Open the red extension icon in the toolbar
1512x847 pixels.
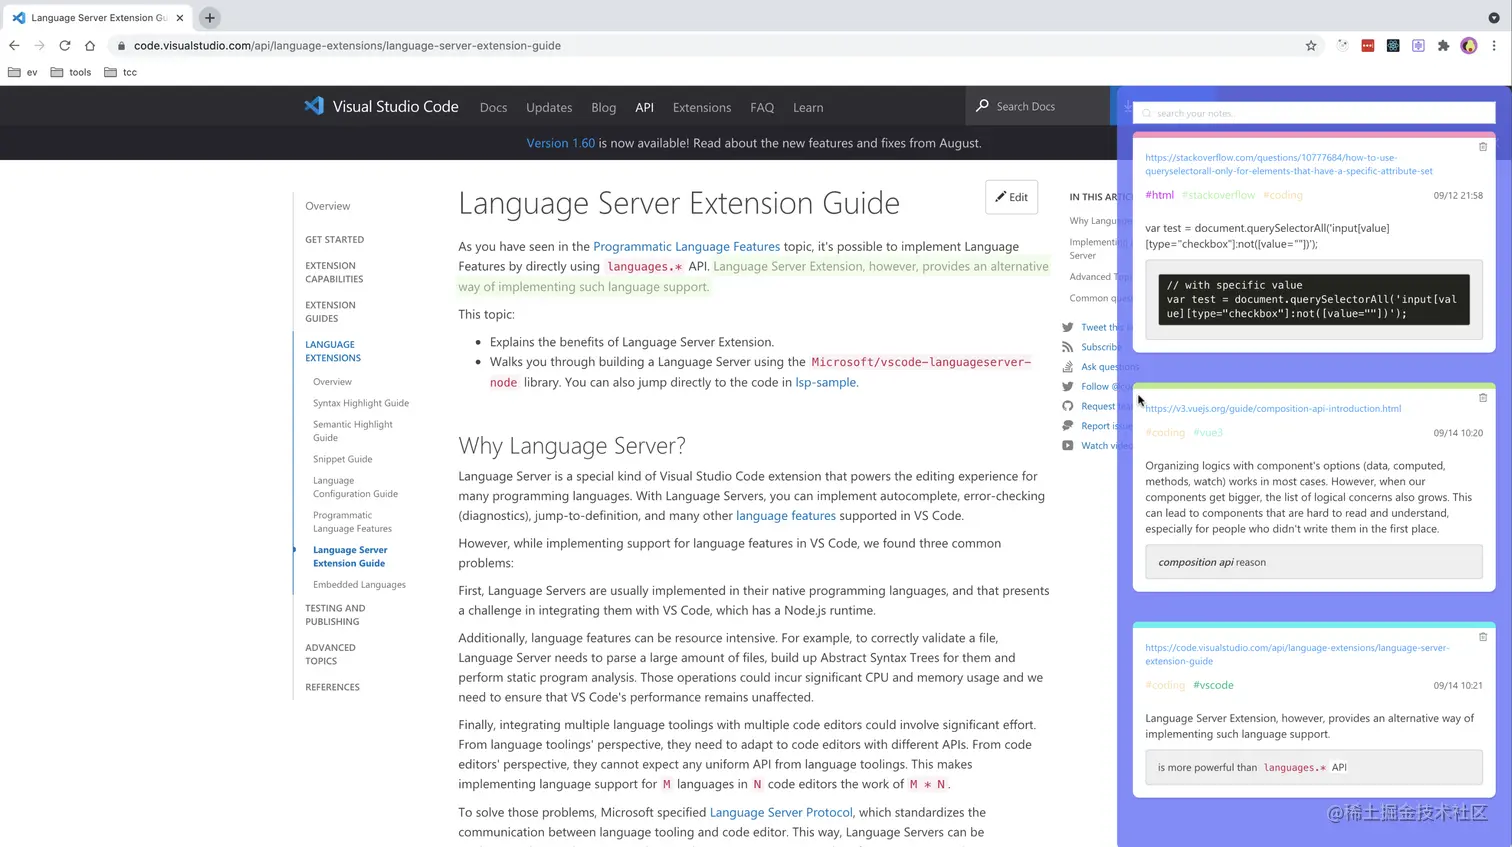point(1368,45)
